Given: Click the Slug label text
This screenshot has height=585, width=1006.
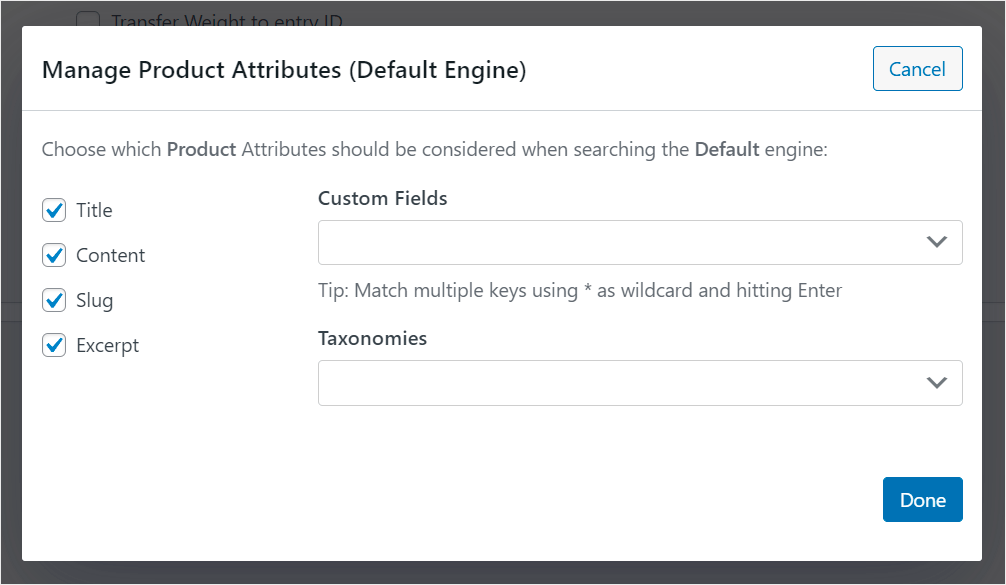Looking at the screenshot, I should (x=94, y=301).
